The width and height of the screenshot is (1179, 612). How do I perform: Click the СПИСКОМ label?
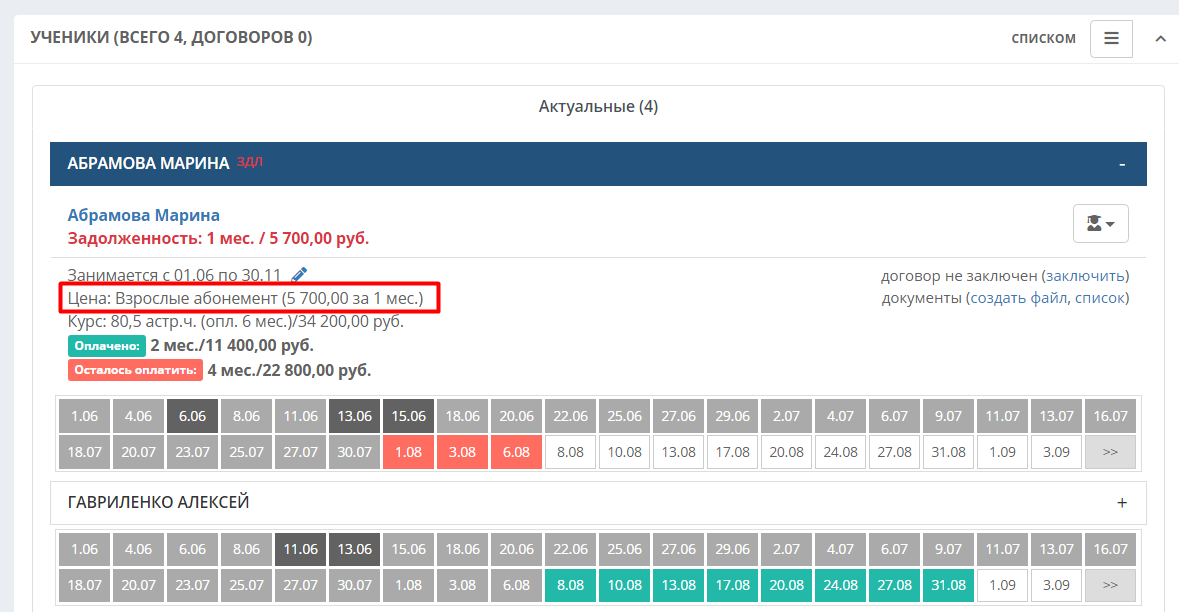pos(1044,38)
